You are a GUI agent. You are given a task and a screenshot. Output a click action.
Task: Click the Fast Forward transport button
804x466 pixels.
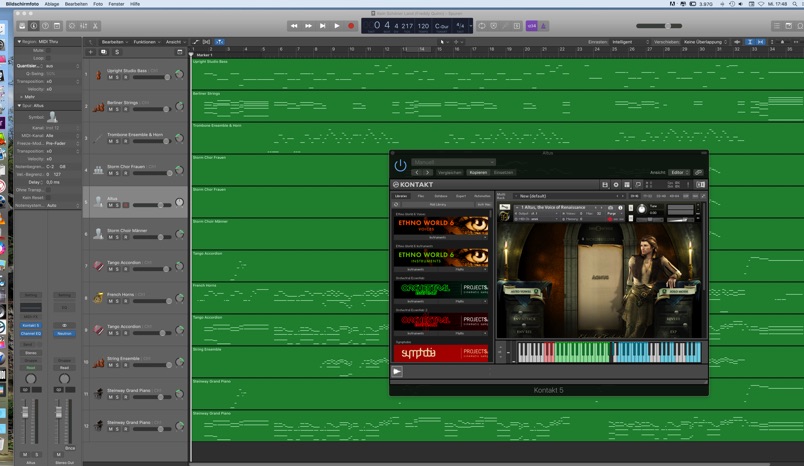308,26
